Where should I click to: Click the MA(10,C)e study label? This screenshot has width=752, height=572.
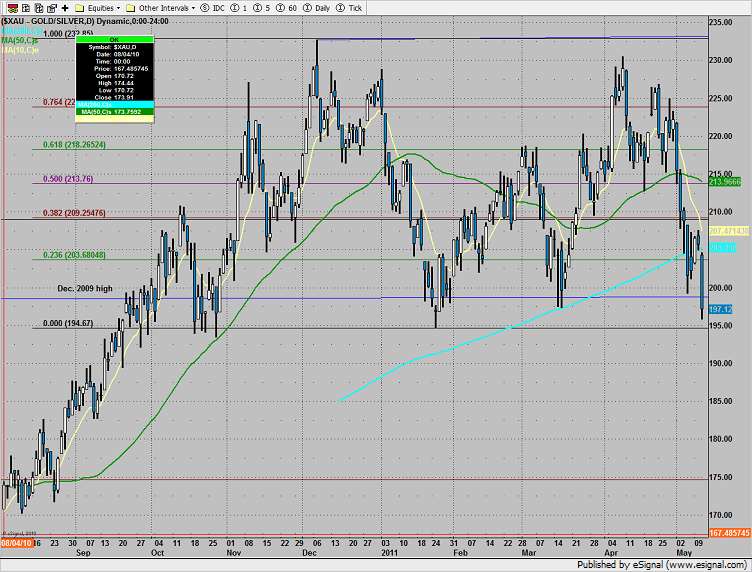pyautogui.click(x=20, y=50)
